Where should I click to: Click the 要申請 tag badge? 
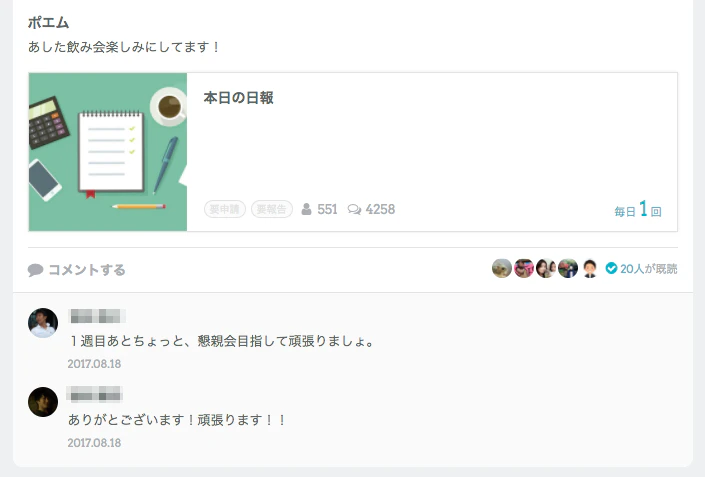coord(225,209)
